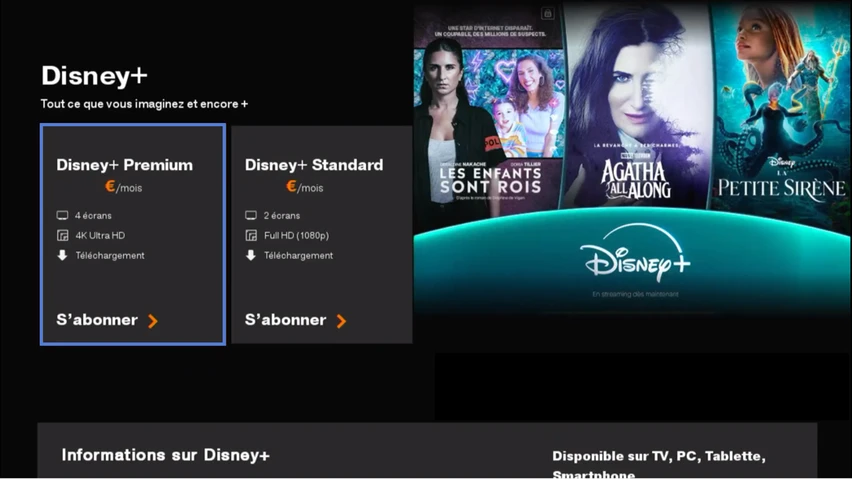
Task: Select the Disney+ Standard plan heading
Action: point(313,165)
